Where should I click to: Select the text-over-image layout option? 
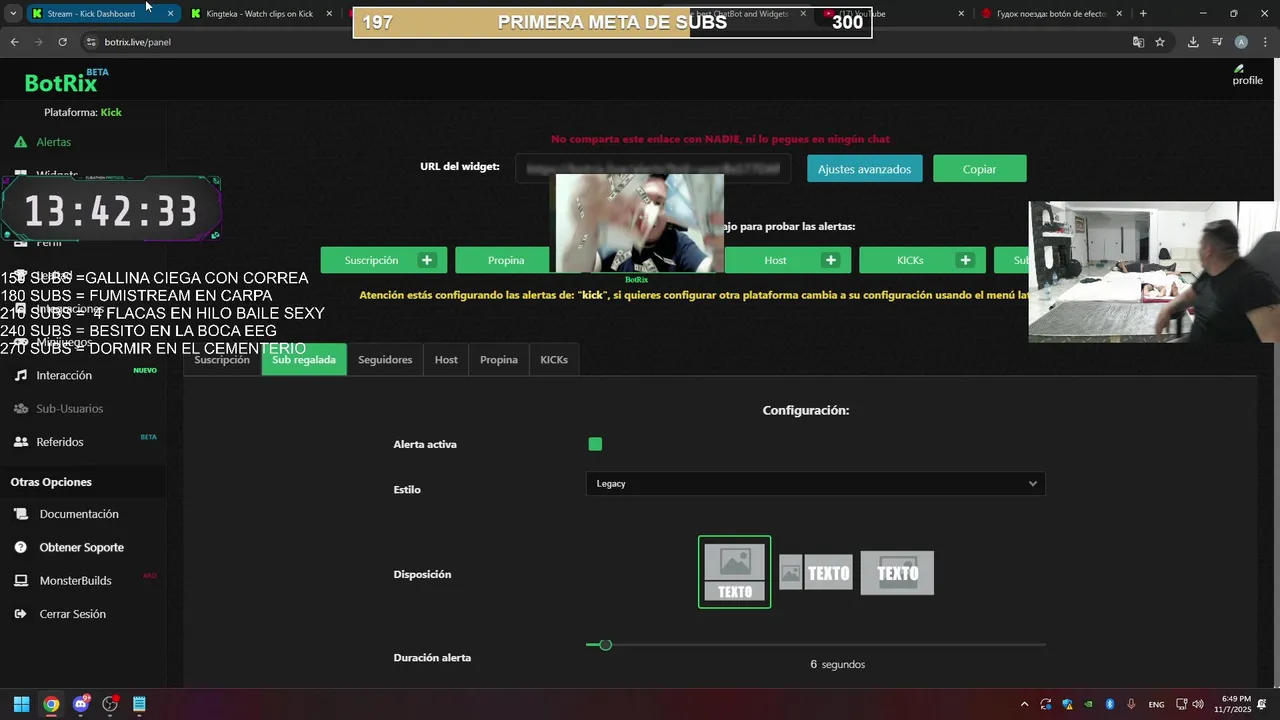(x=897, y=573)
